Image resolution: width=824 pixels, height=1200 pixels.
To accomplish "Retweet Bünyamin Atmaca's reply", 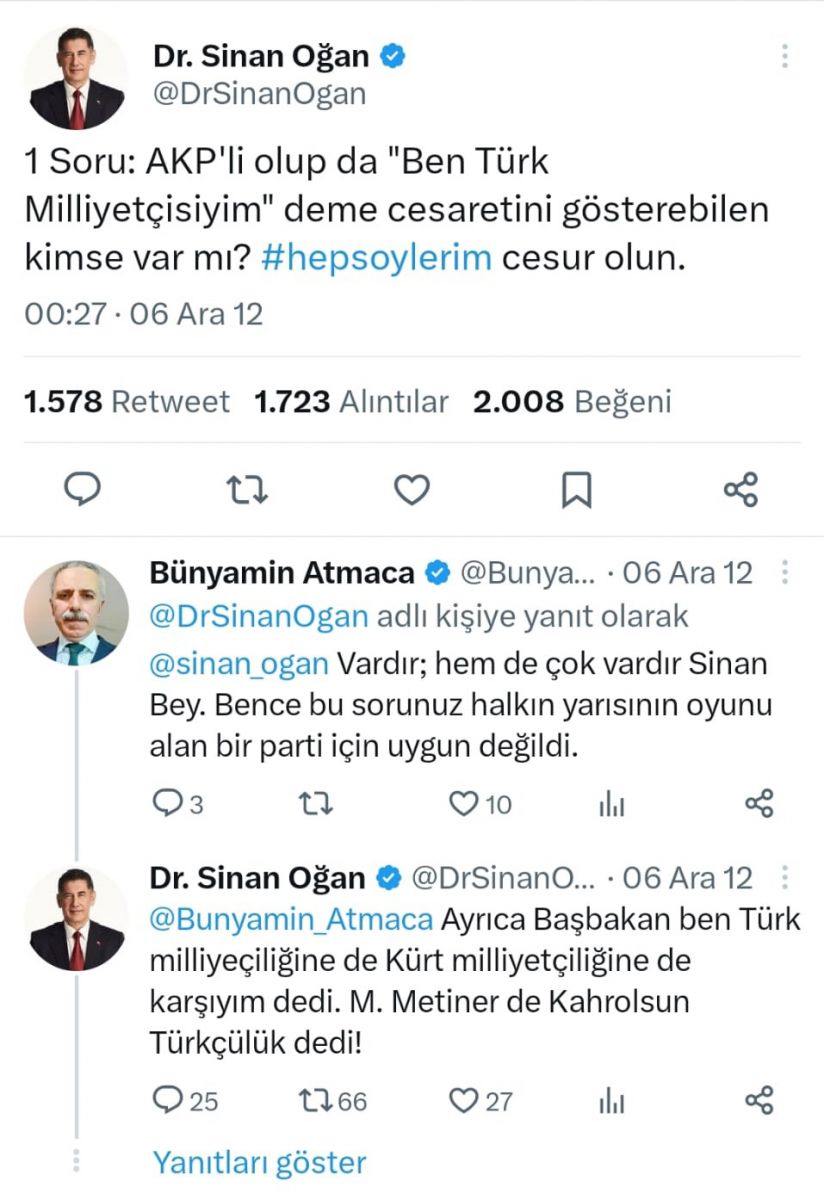I will click(x=316, y=803).
